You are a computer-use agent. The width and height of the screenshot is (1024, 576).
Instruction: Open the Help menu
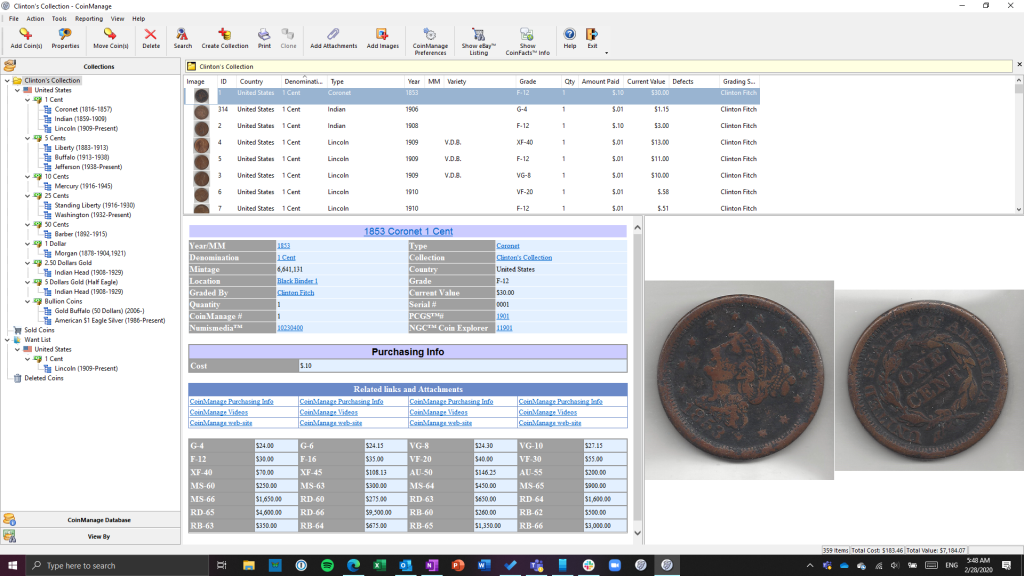(138, 18)
